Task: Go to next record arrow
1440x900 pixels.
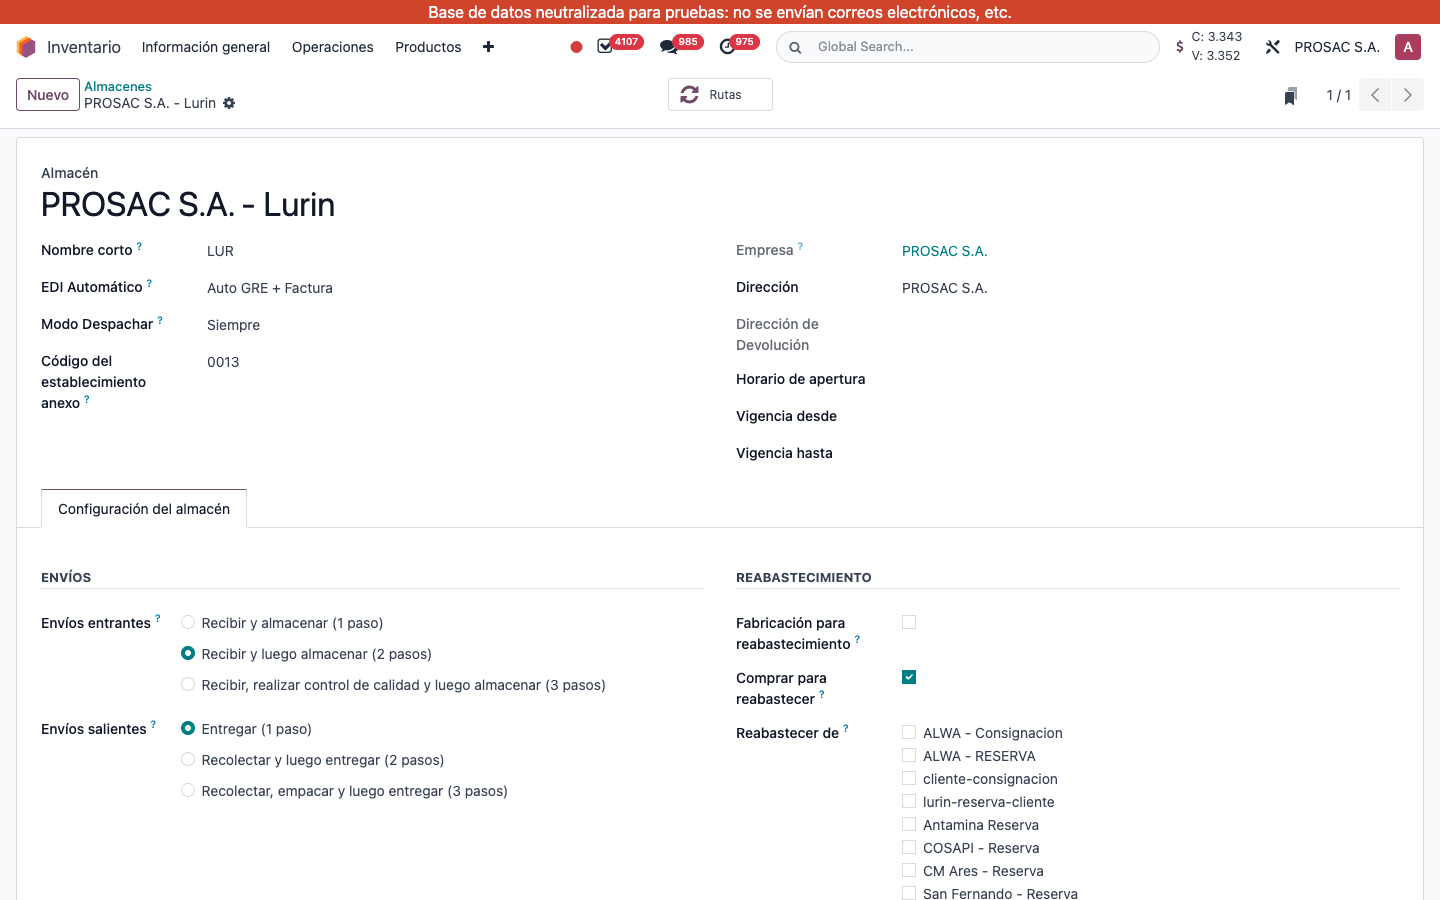Action: pos(1407,95)
